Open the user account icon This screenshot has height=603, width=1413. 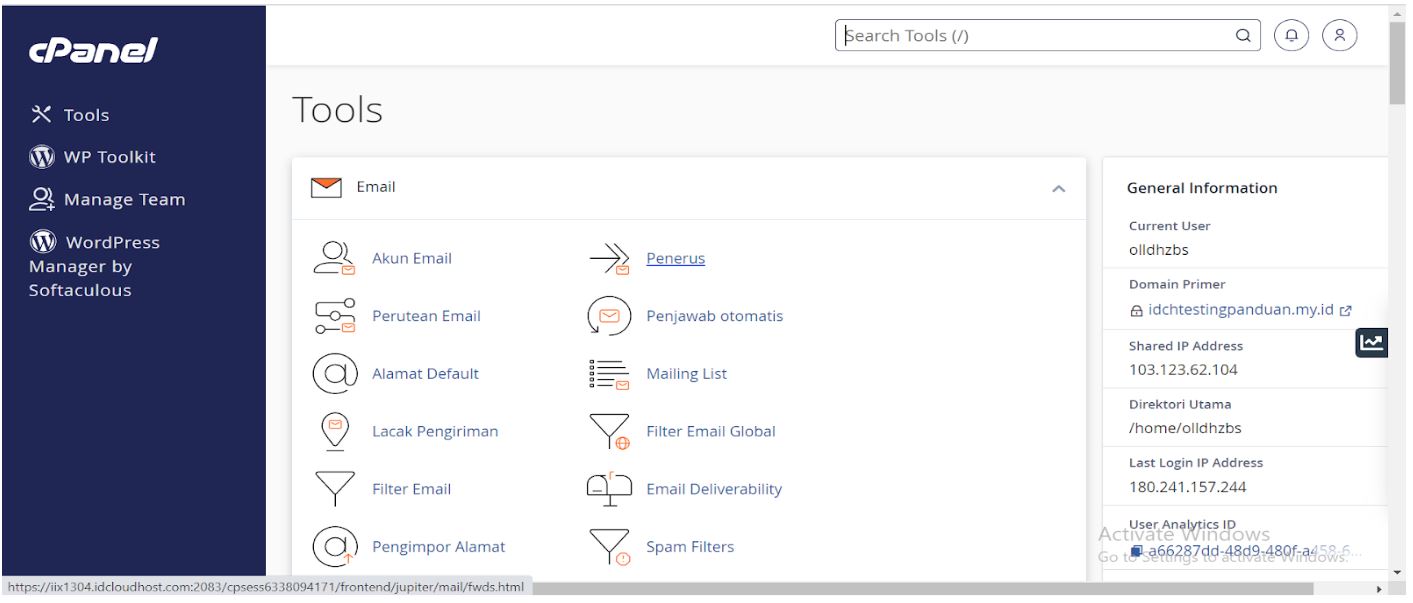pos(1340,35)
